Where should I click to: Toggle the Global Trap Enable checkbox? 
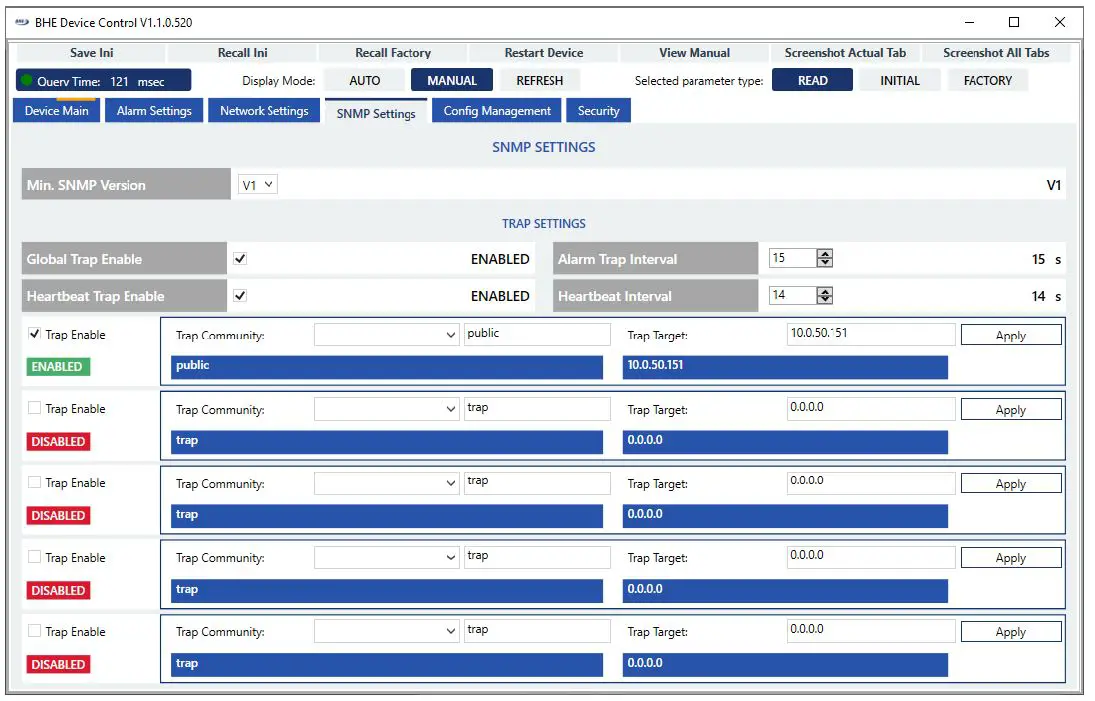pos(240,259)
